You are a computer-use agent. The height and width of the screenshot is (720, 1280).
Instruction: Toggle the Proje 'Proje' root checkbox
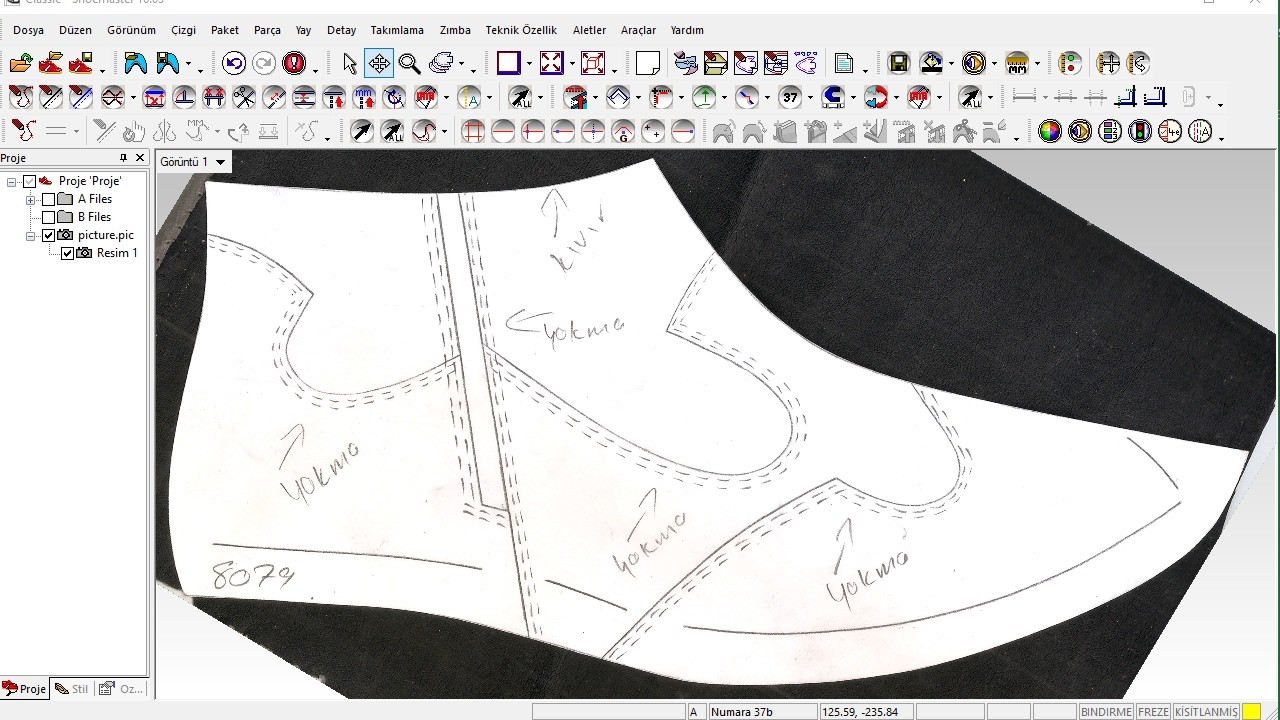(x=30, y=181)
